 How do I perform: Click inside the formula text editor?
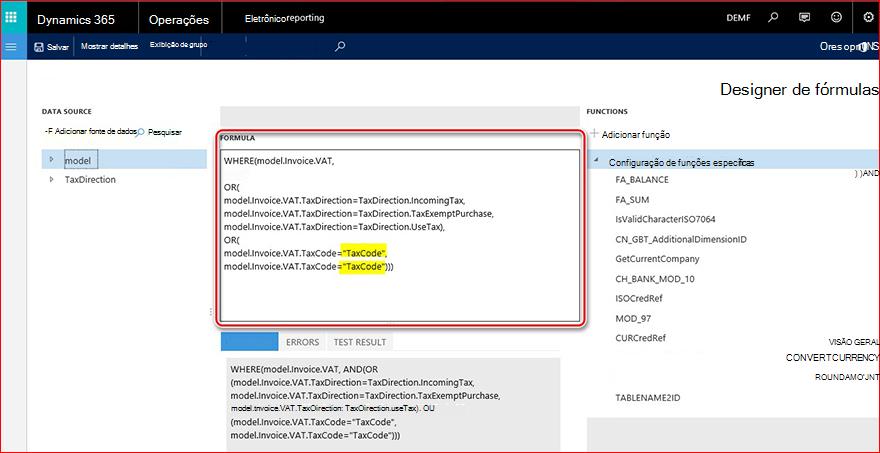pos(400,236)
